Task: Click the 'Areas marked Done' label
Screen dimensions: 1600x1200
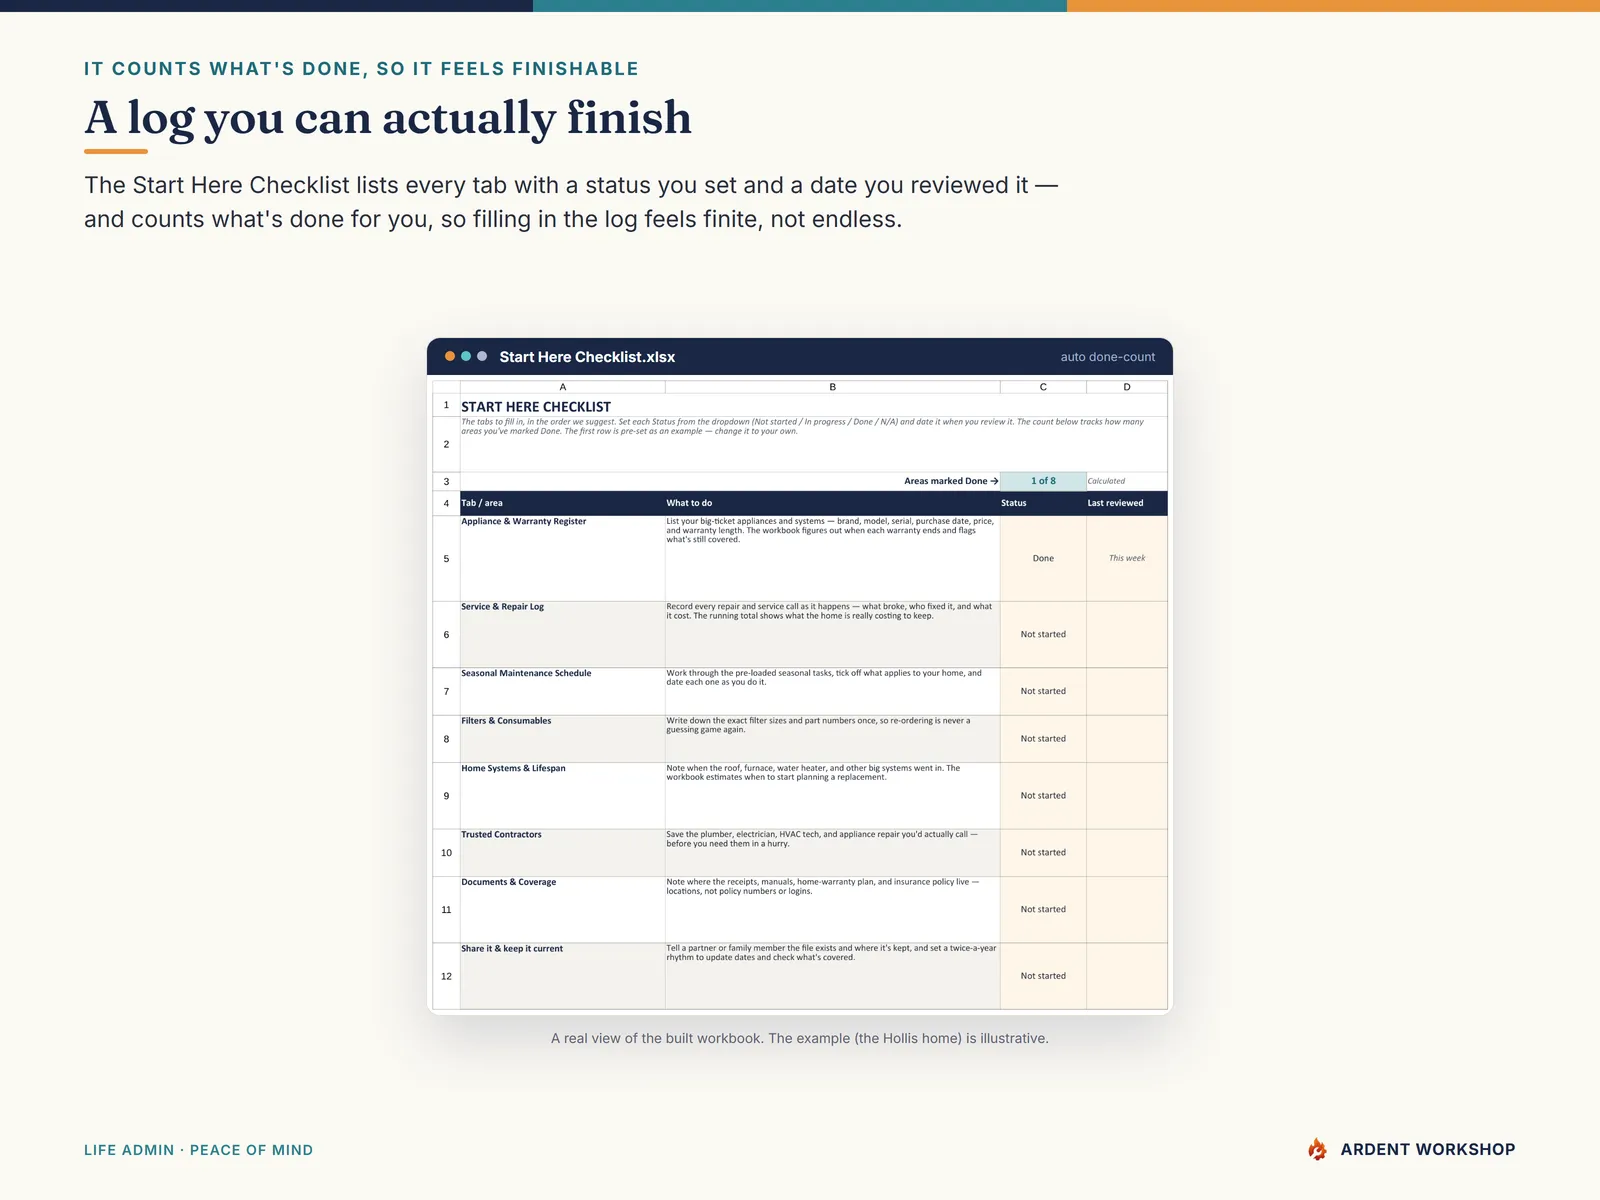Action: click(x=951, y=481)
